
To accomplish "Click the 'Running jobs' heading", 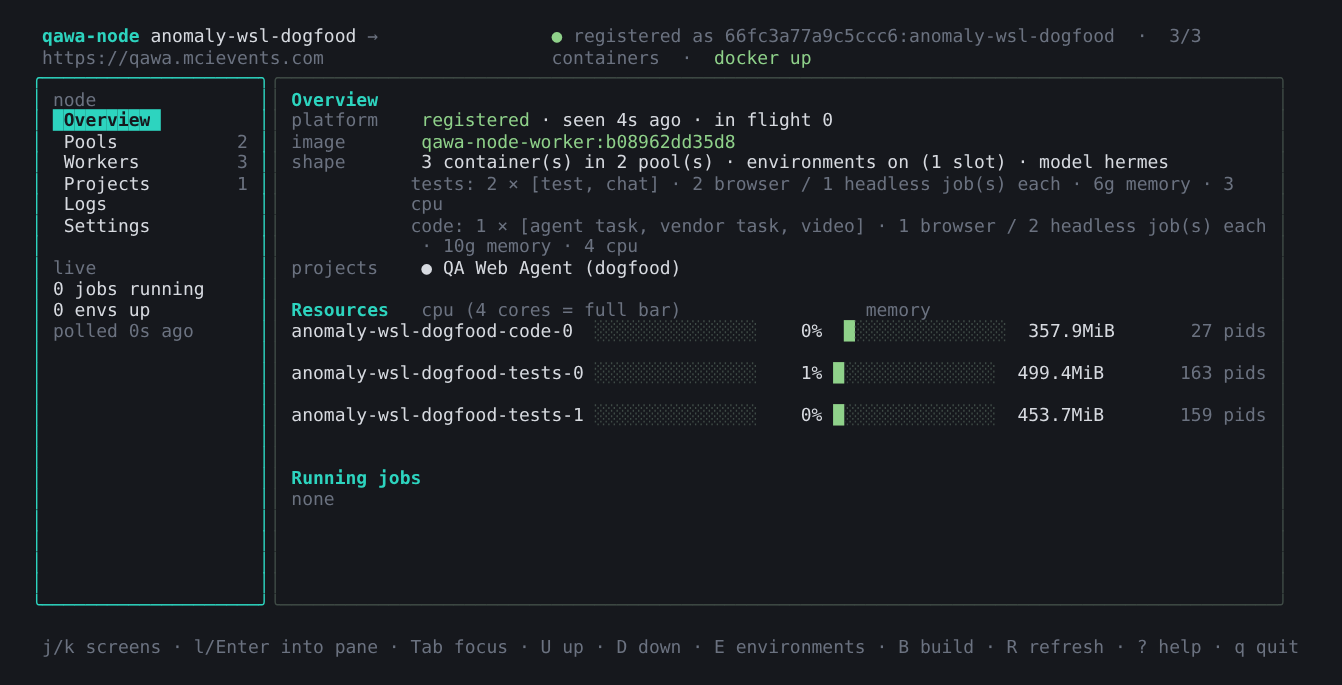I will [356, 478].
